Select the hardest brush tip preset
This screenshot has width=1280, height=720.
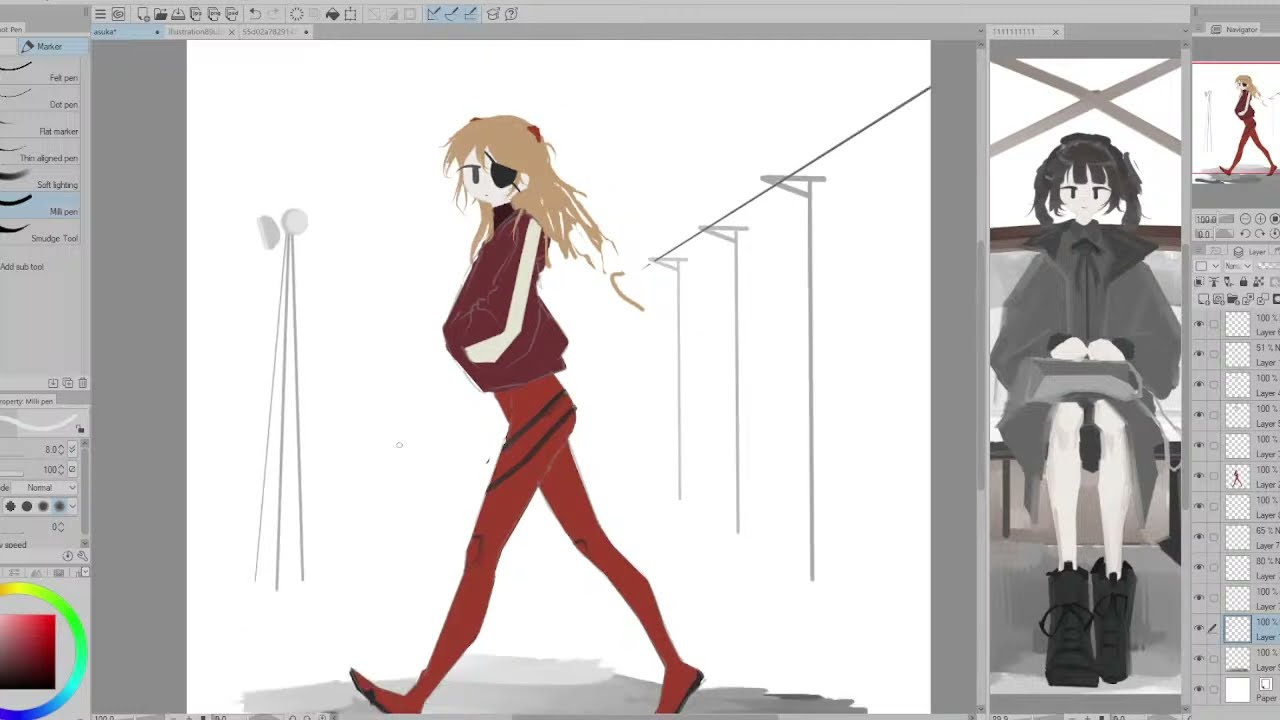10,506
